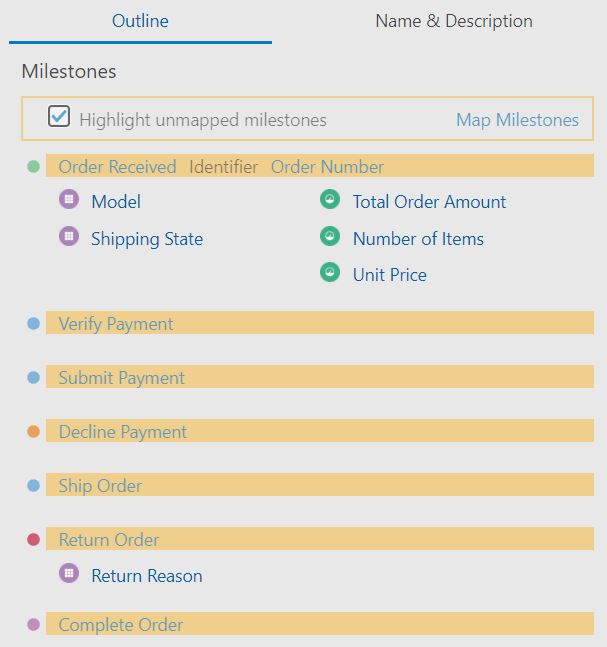This screenshot has height=647, width=607.
Task: Select the Submit Payment milestone
Action: tap(121, 378)
